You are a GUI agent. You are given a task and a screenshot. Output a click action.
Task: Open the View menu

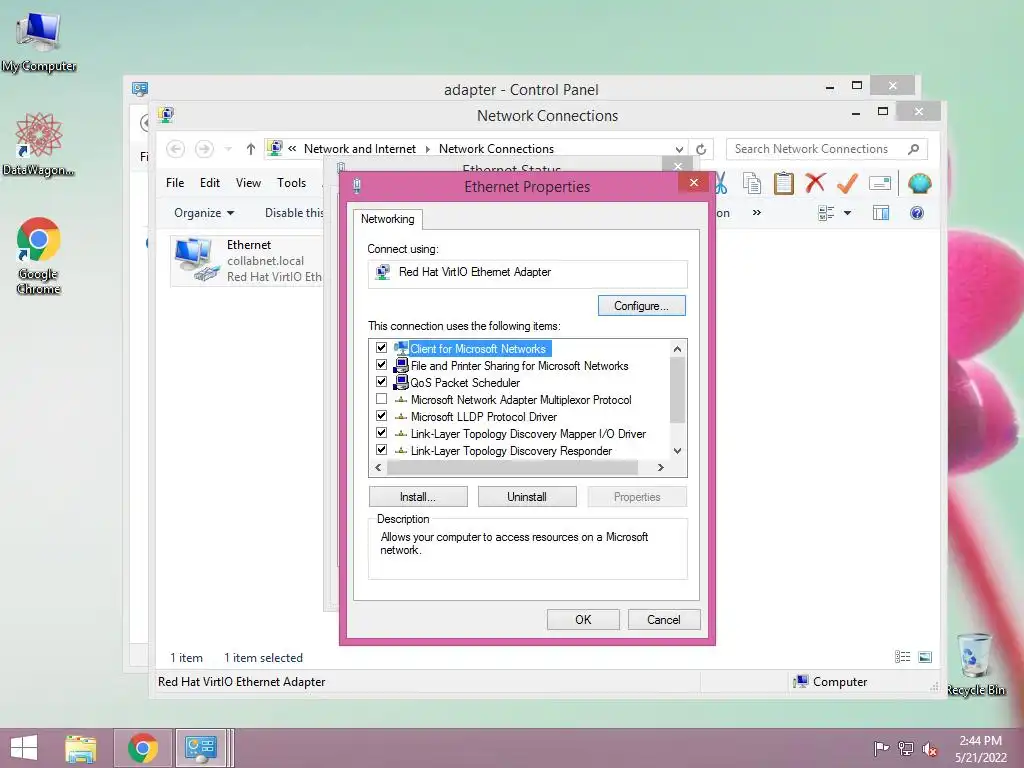pyautogui.click(x=248, y=183)
